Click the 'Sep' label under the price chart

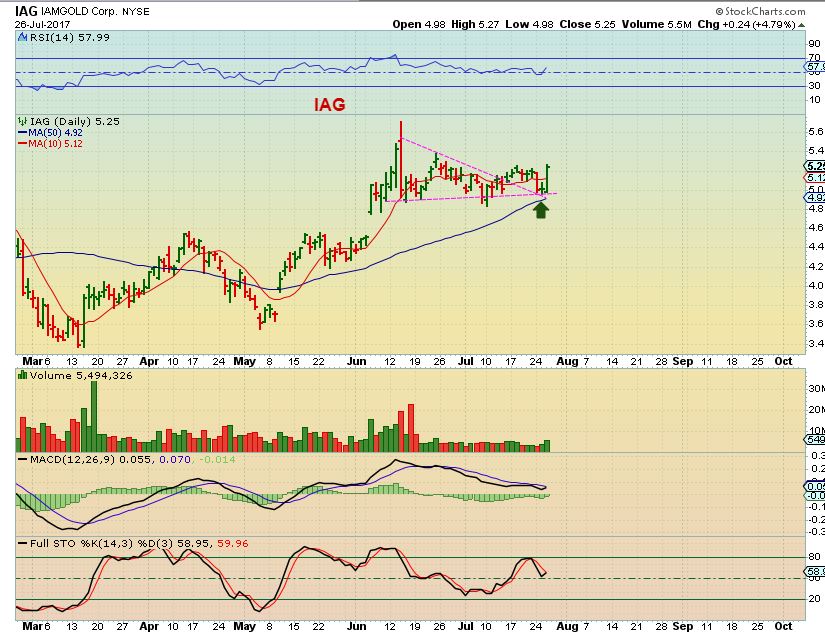(x=683, y=361)
